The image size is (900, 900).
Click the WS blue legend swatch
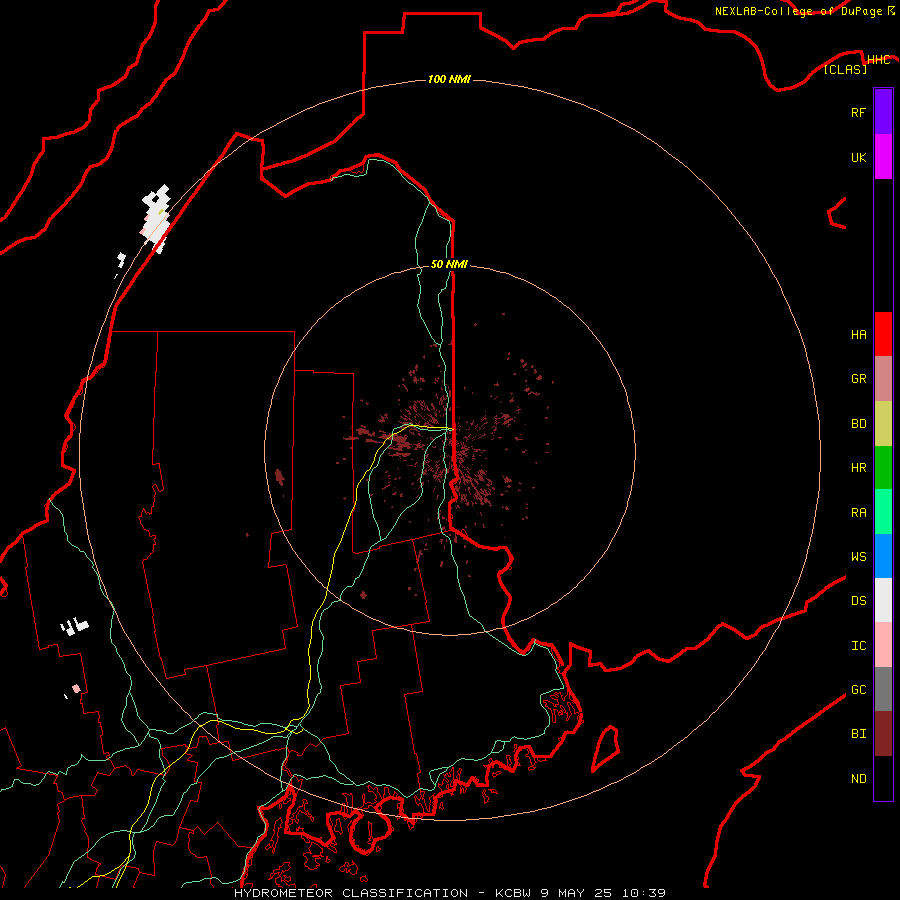(x=883, y=556)
